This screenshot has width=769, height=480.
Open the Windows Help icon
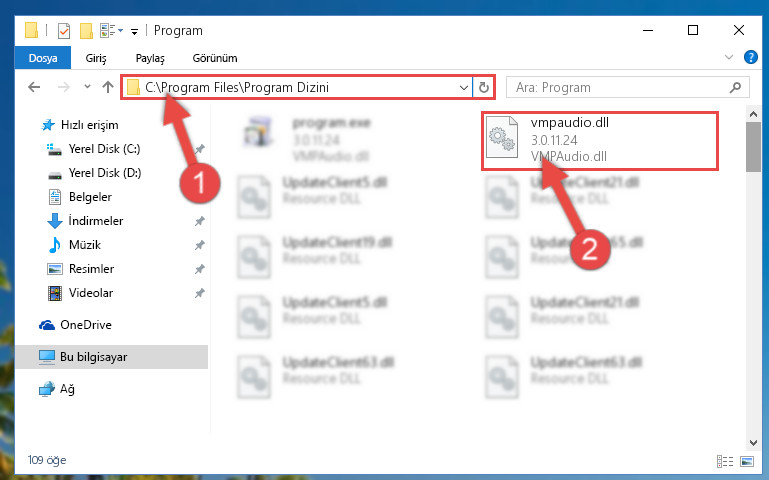(750, 57)
